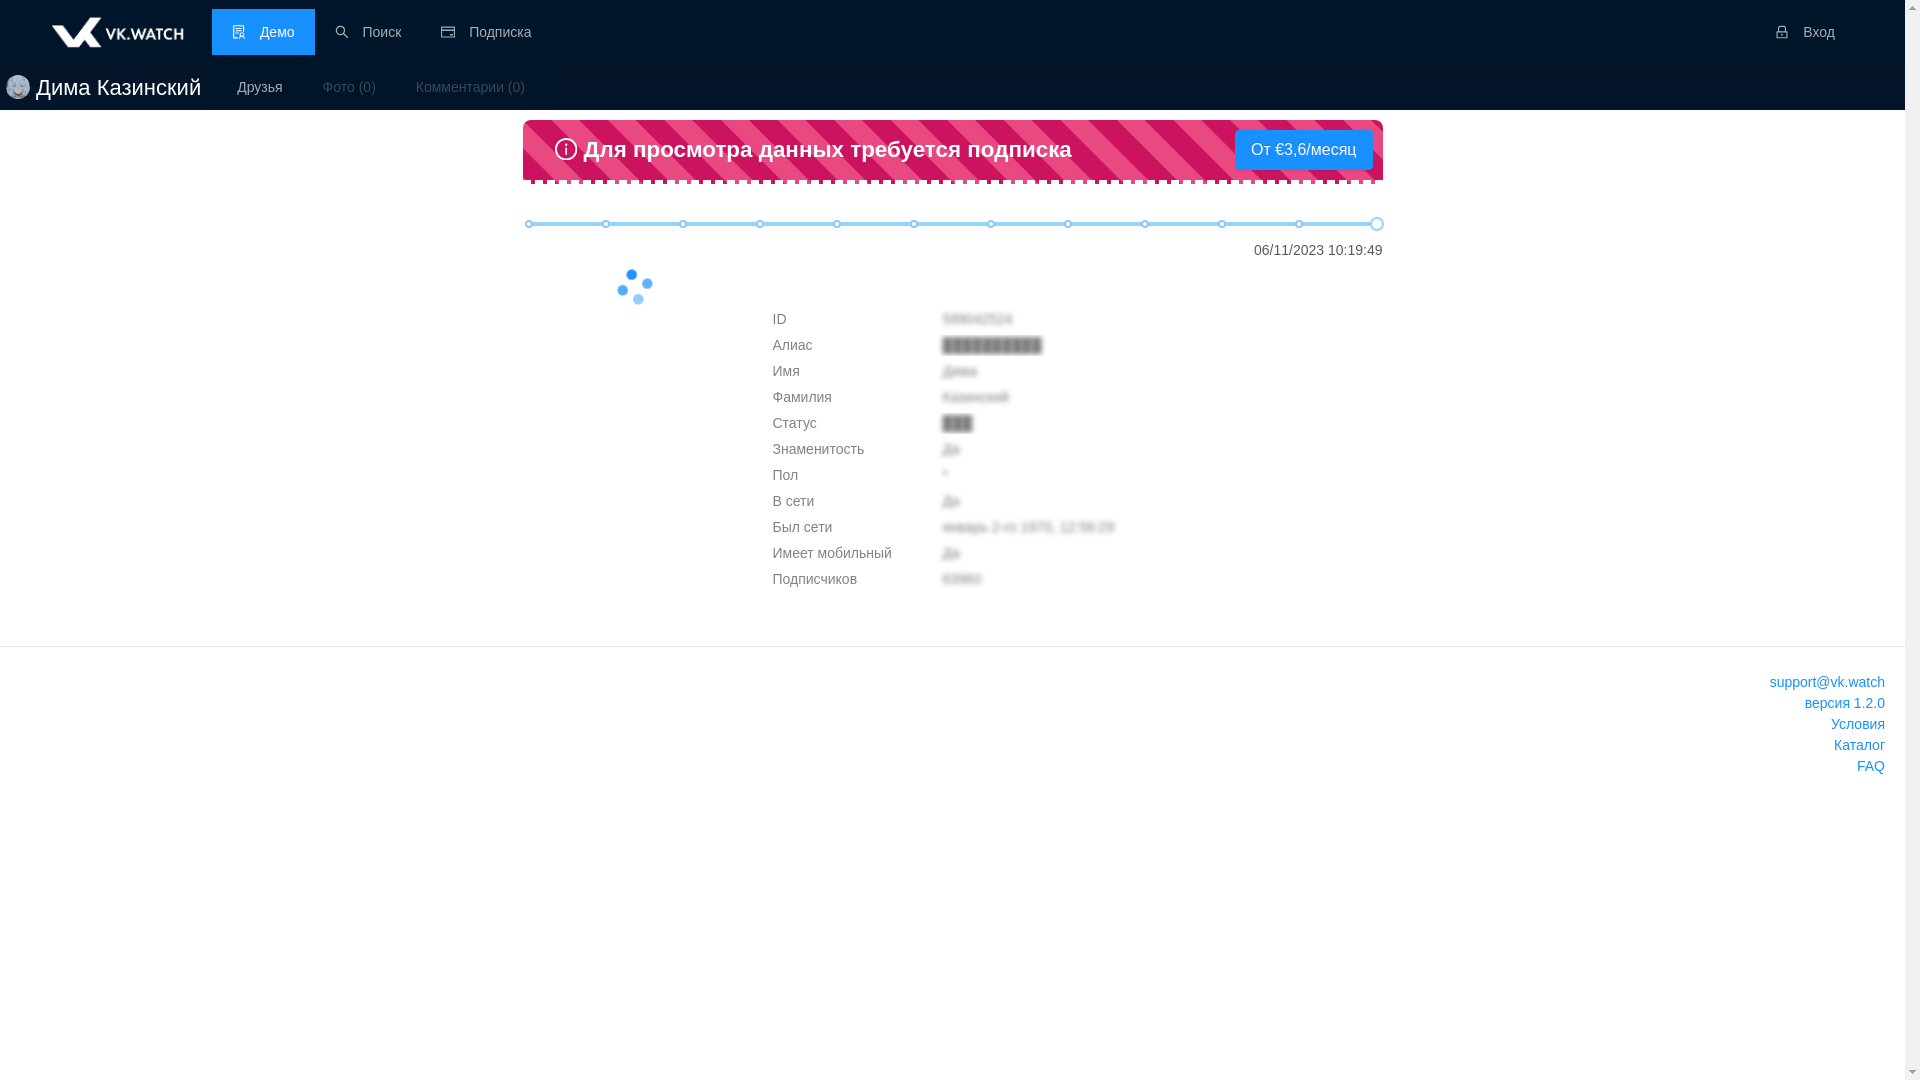This screenshot has height=1080, width=1920.
Task: Click the info icon in subscription banner
Action: tap(566, 149)
